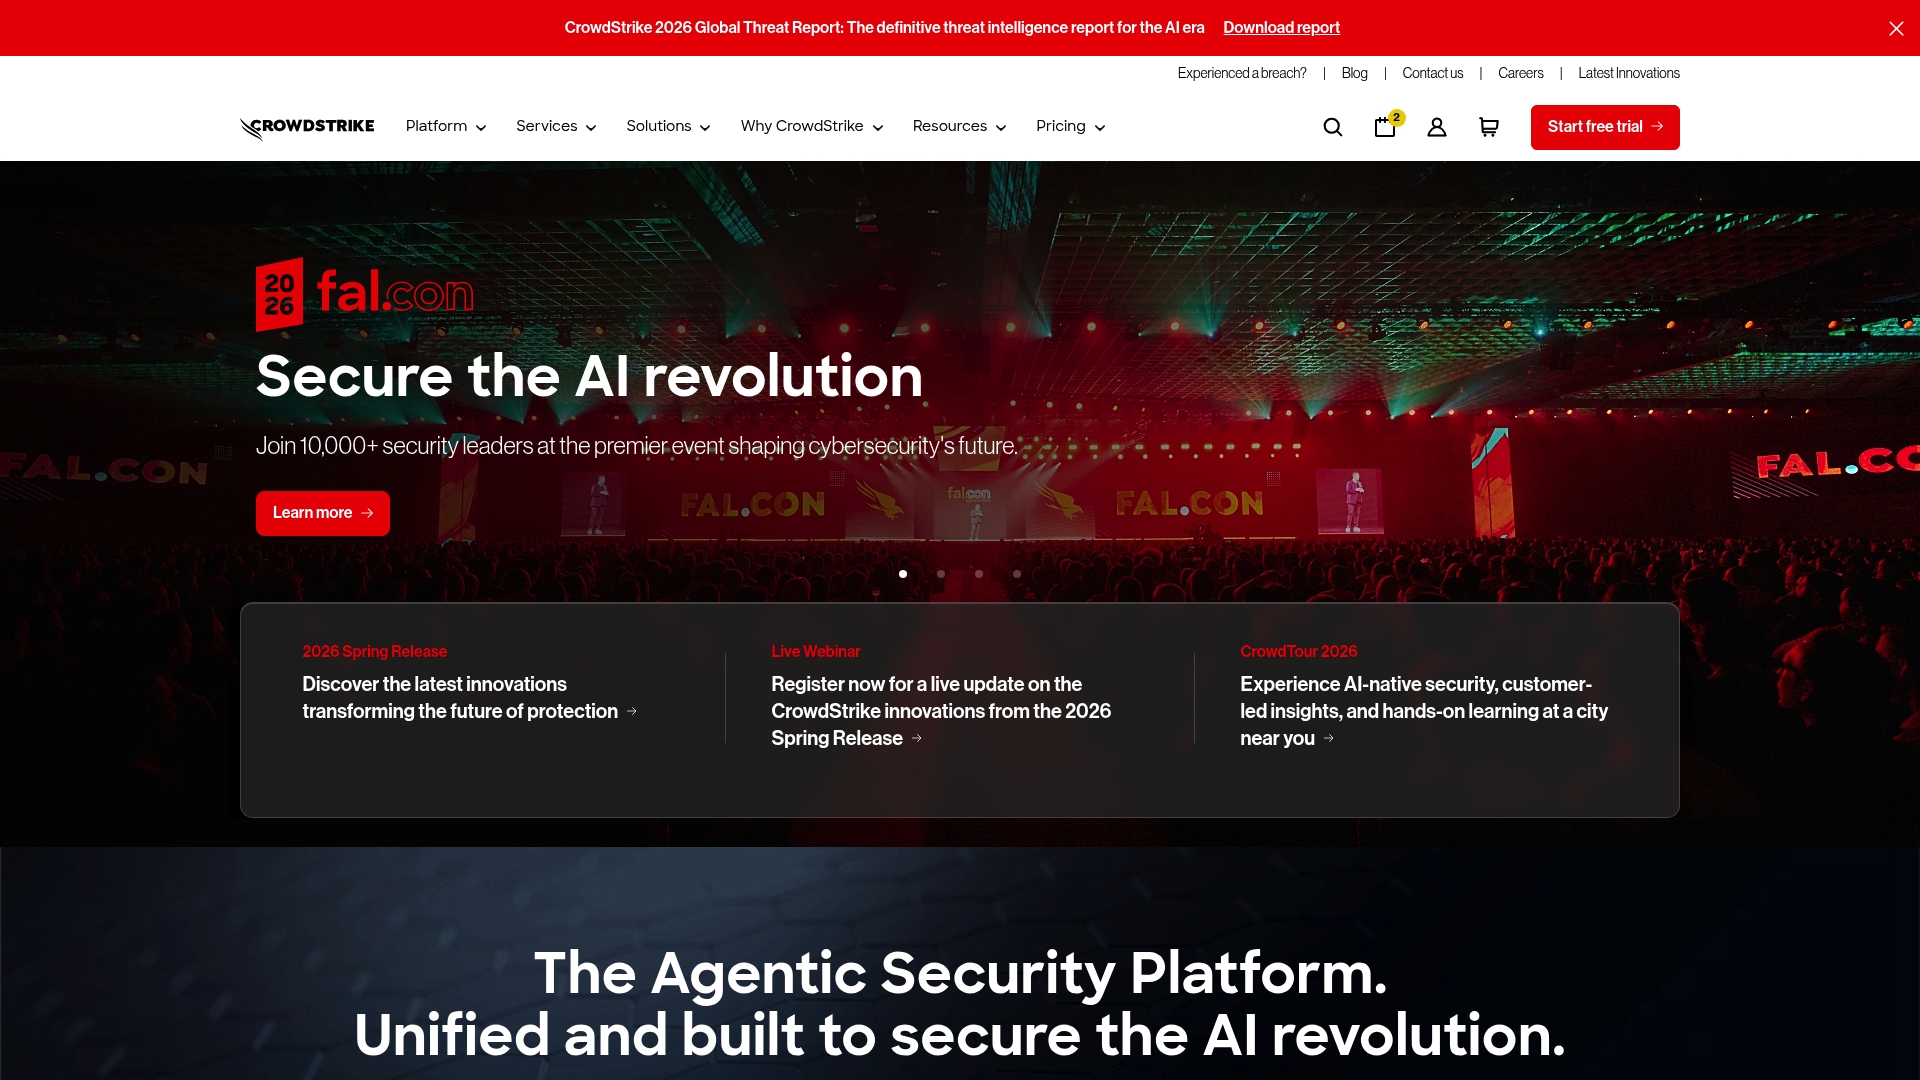The width and height of the screenshot is (1920, 1080).
Task: Jump to the fourth carousel dot
Action: point(1017,574)
